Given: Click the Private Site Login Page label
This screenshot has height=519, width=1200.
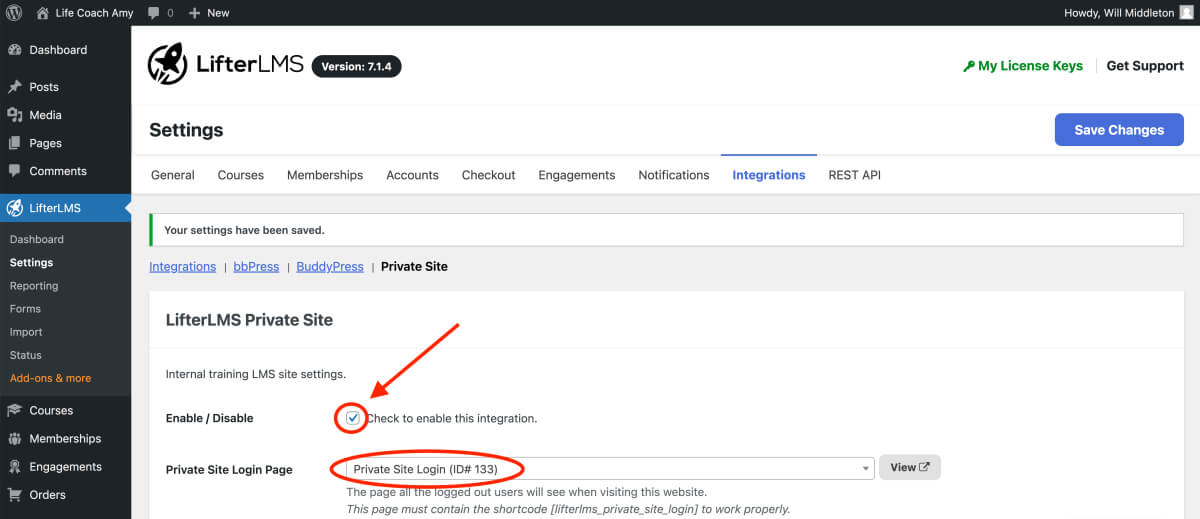Looking at the screenshot, I should 229,469.
